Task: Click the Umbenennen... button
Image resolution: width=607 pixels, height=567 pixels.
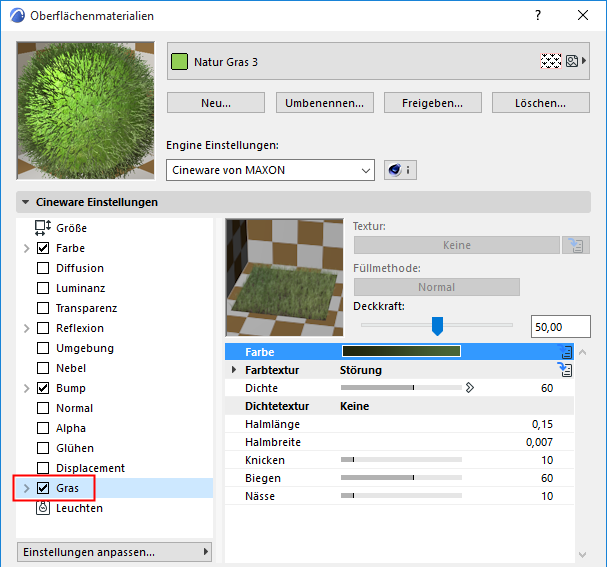Action: coord(324,103)
